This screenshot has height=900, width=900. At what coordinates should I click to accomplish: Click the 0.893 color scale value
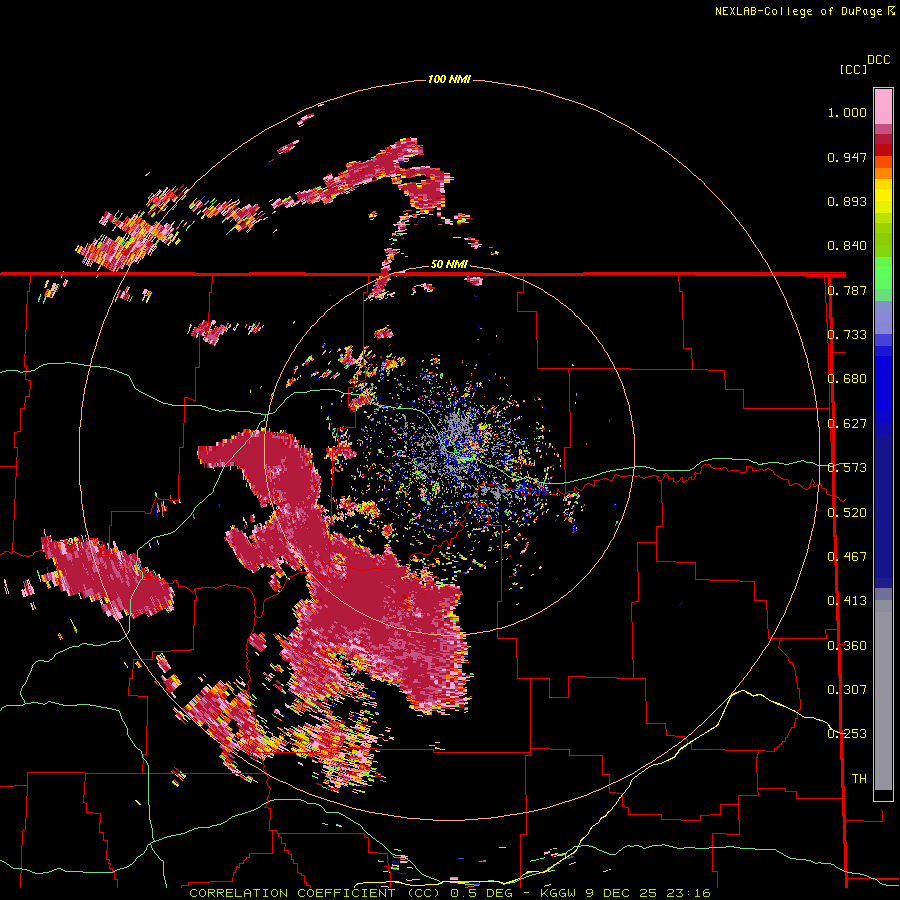tap(847, 201)
